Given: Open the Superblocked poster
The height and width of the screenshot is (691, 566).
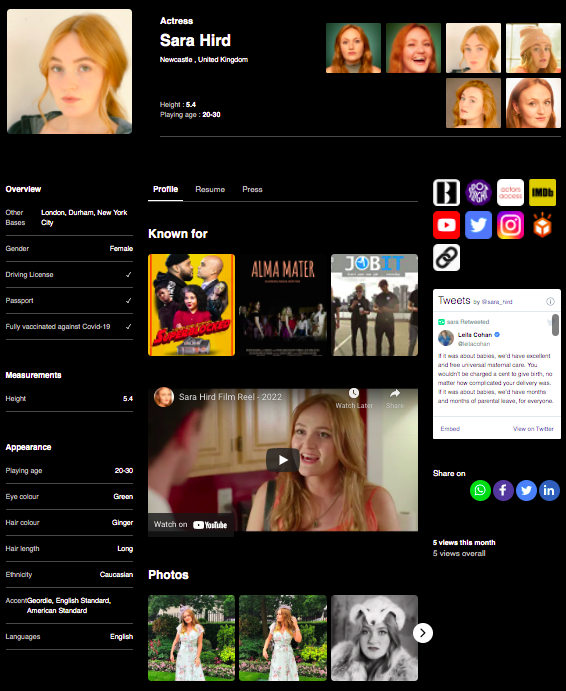Looking at the screenshot, I should point(191,305).
